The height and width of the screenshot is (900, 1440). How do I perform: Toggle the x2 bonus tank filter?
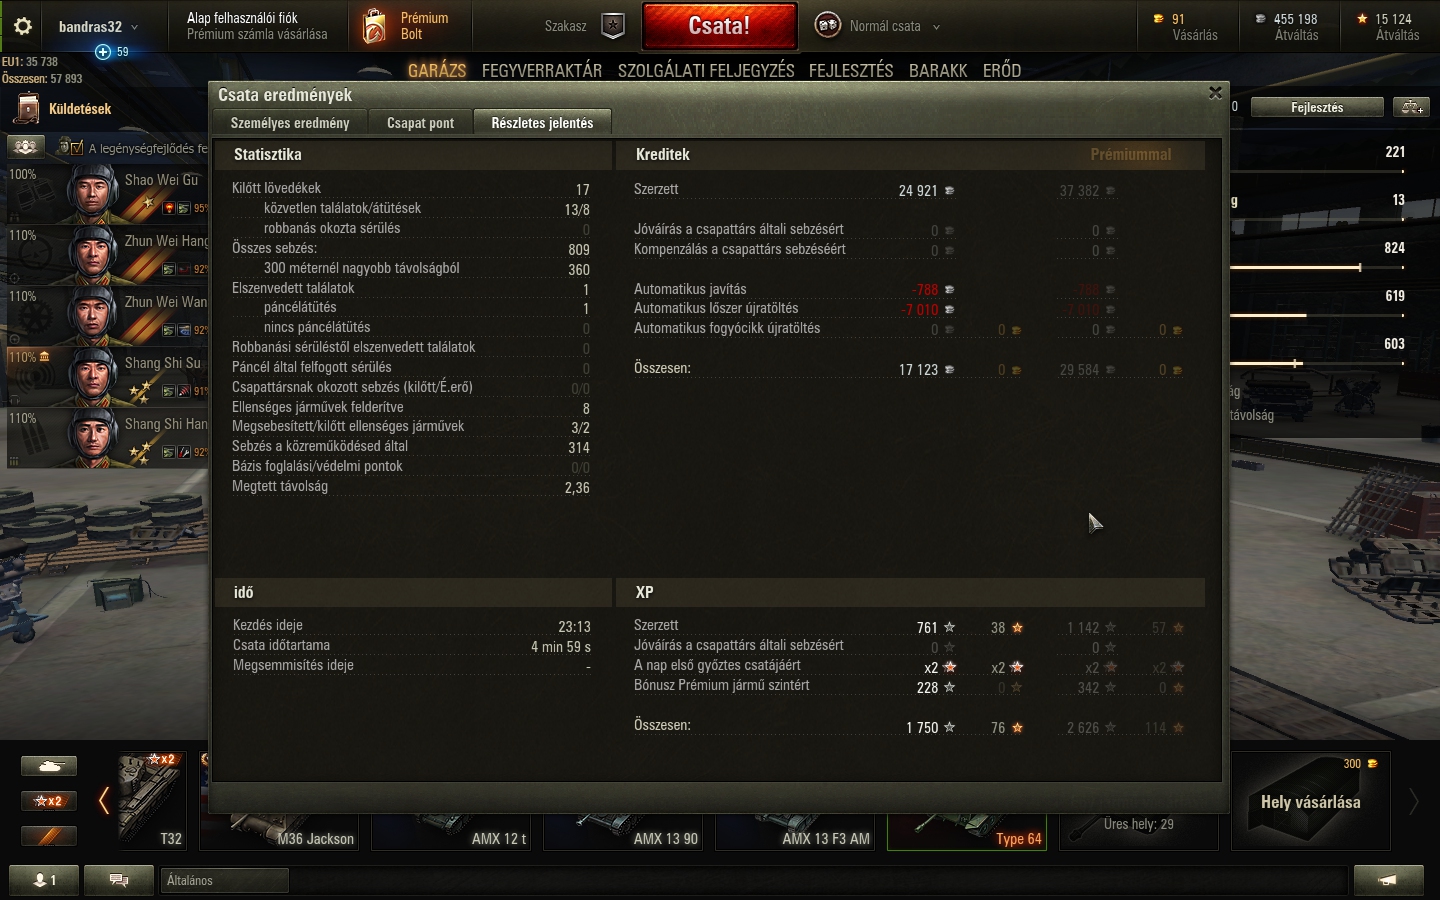(x=49, y=801)
